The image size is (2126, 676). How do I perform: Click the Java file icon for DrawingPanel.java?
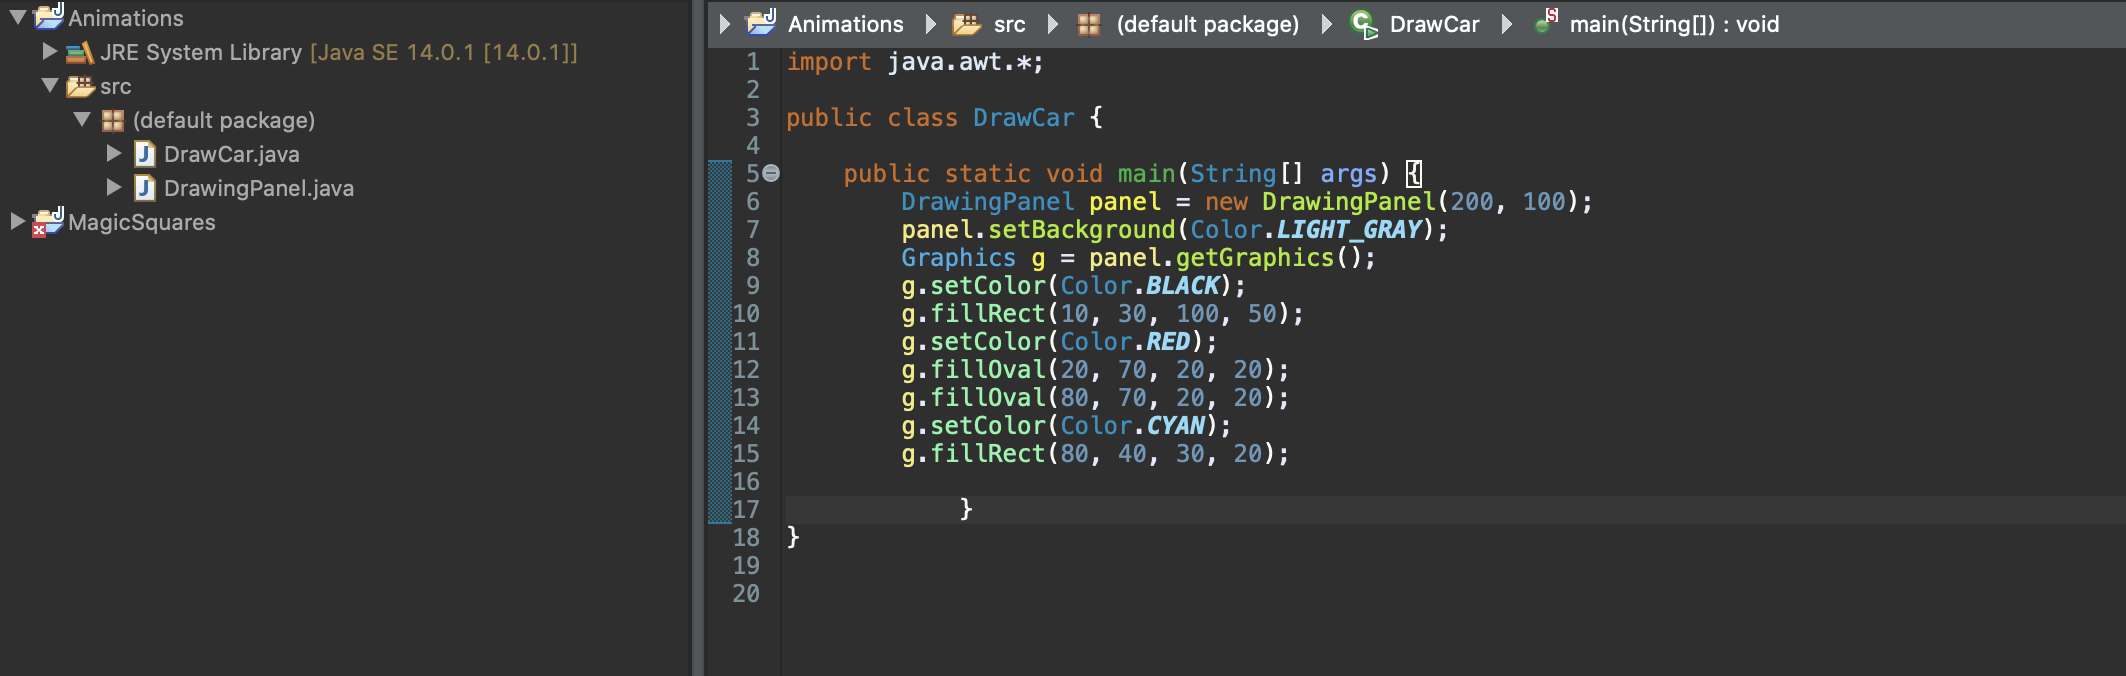tap(145, 188)
